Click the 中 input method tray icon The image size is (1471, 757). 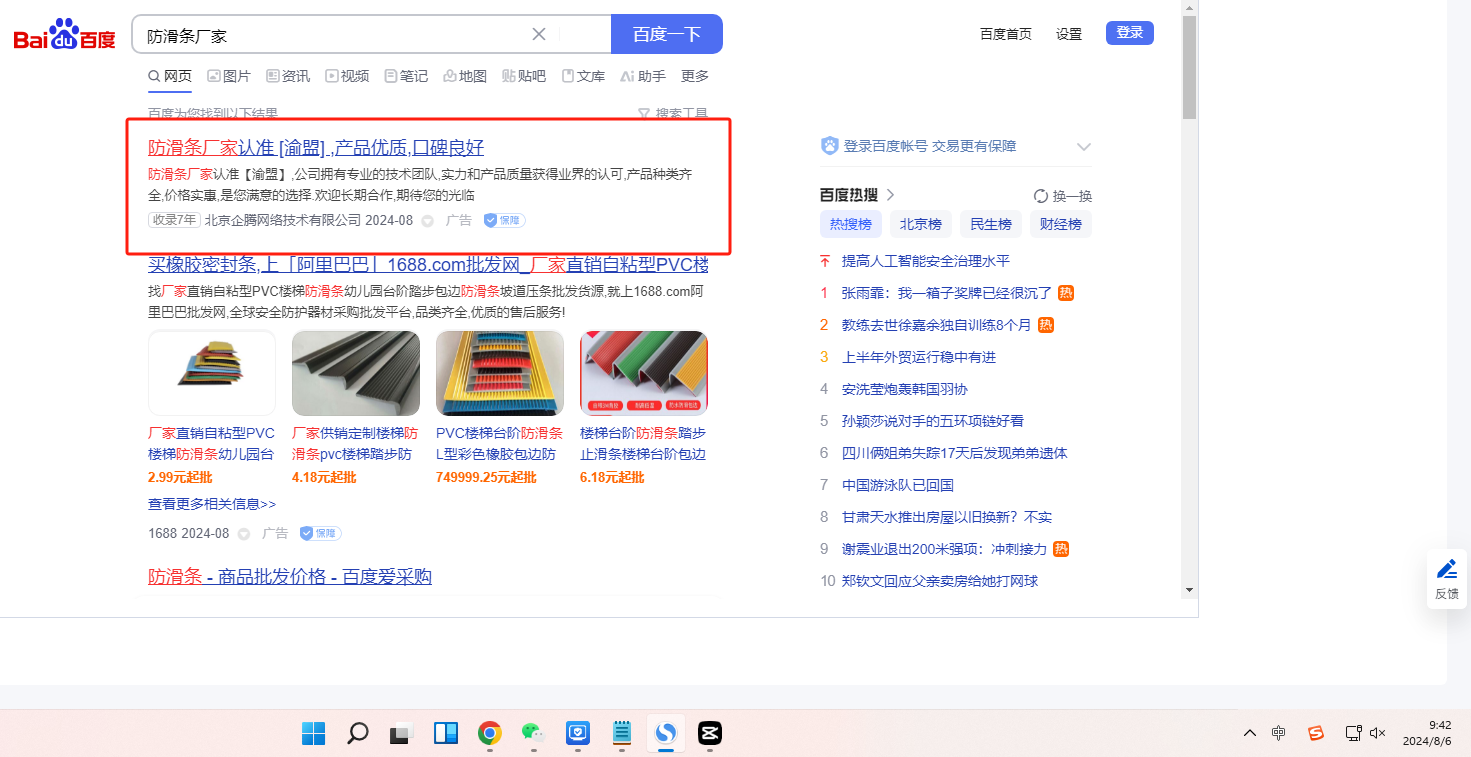[x=1279, y=733]
